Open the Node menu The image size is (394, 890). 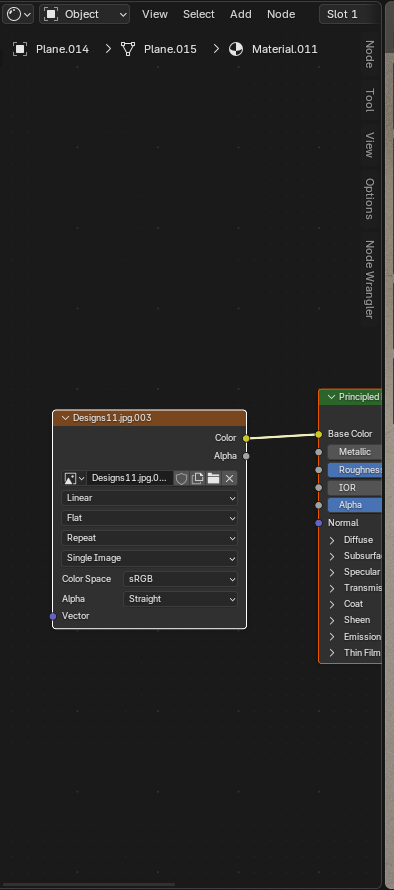point(281,14)
